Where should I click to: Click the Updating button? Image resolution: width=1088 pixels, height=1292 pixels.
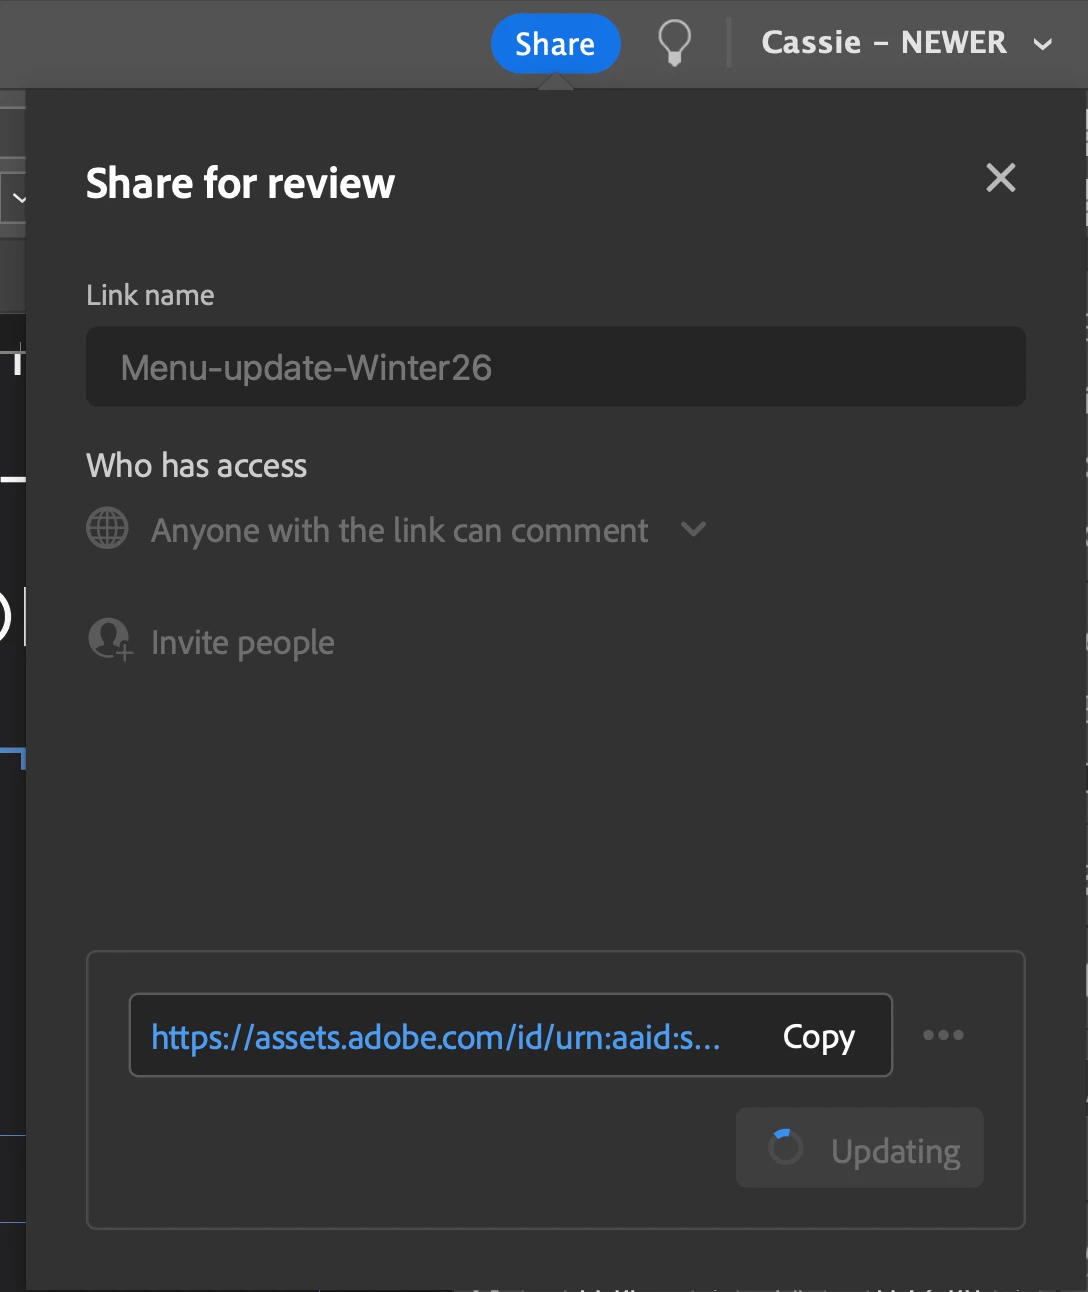click(860, 1148)
